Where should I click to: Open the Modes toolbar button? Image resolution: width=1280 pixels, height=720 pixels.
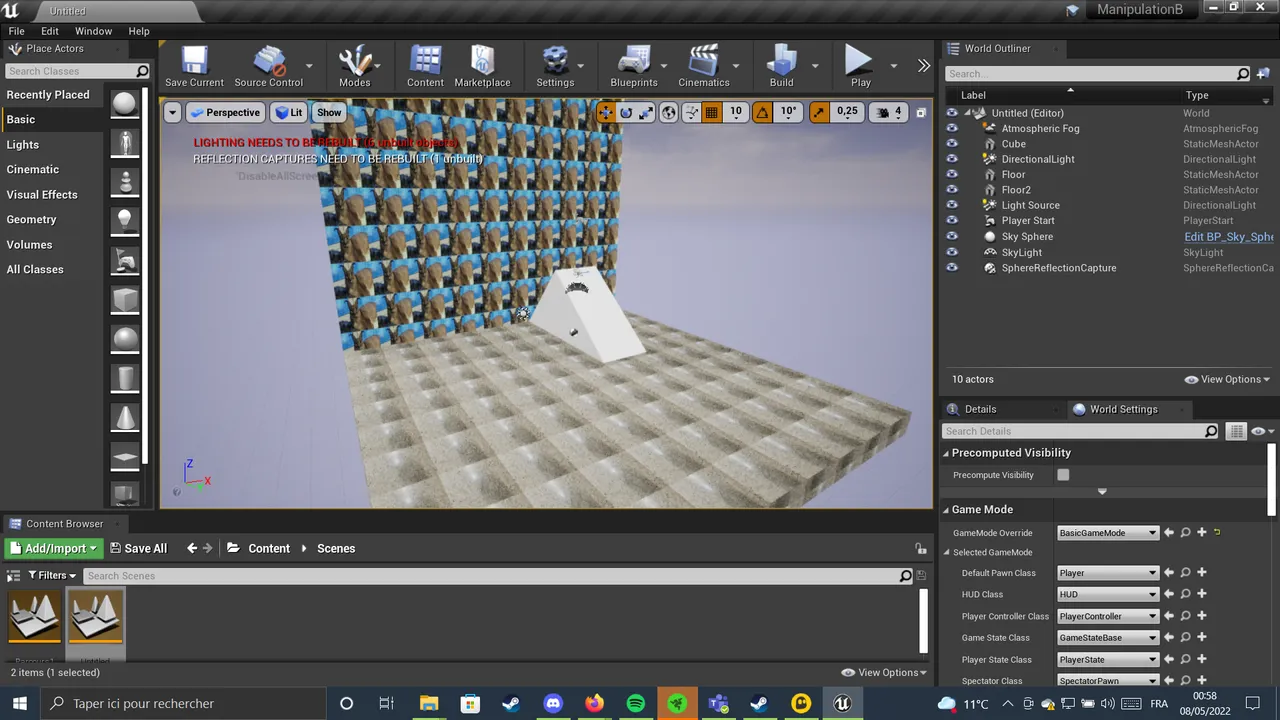pyautogui.click(x=354, y=67)
